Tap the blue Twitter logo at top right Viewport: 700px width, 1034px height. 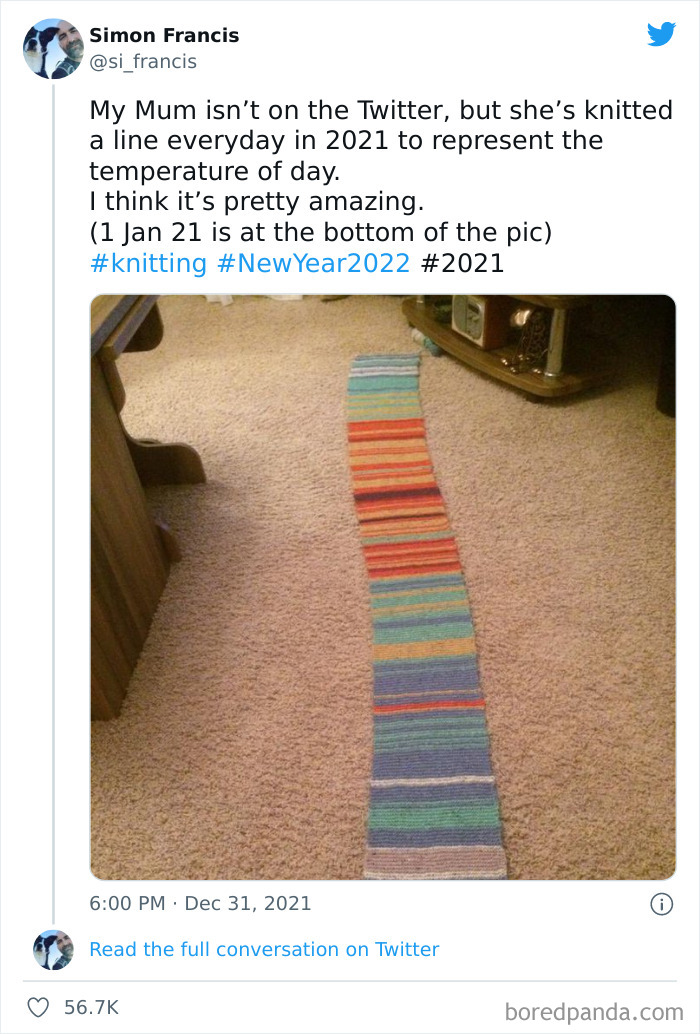pyautogui.click(x=662, y=34)
